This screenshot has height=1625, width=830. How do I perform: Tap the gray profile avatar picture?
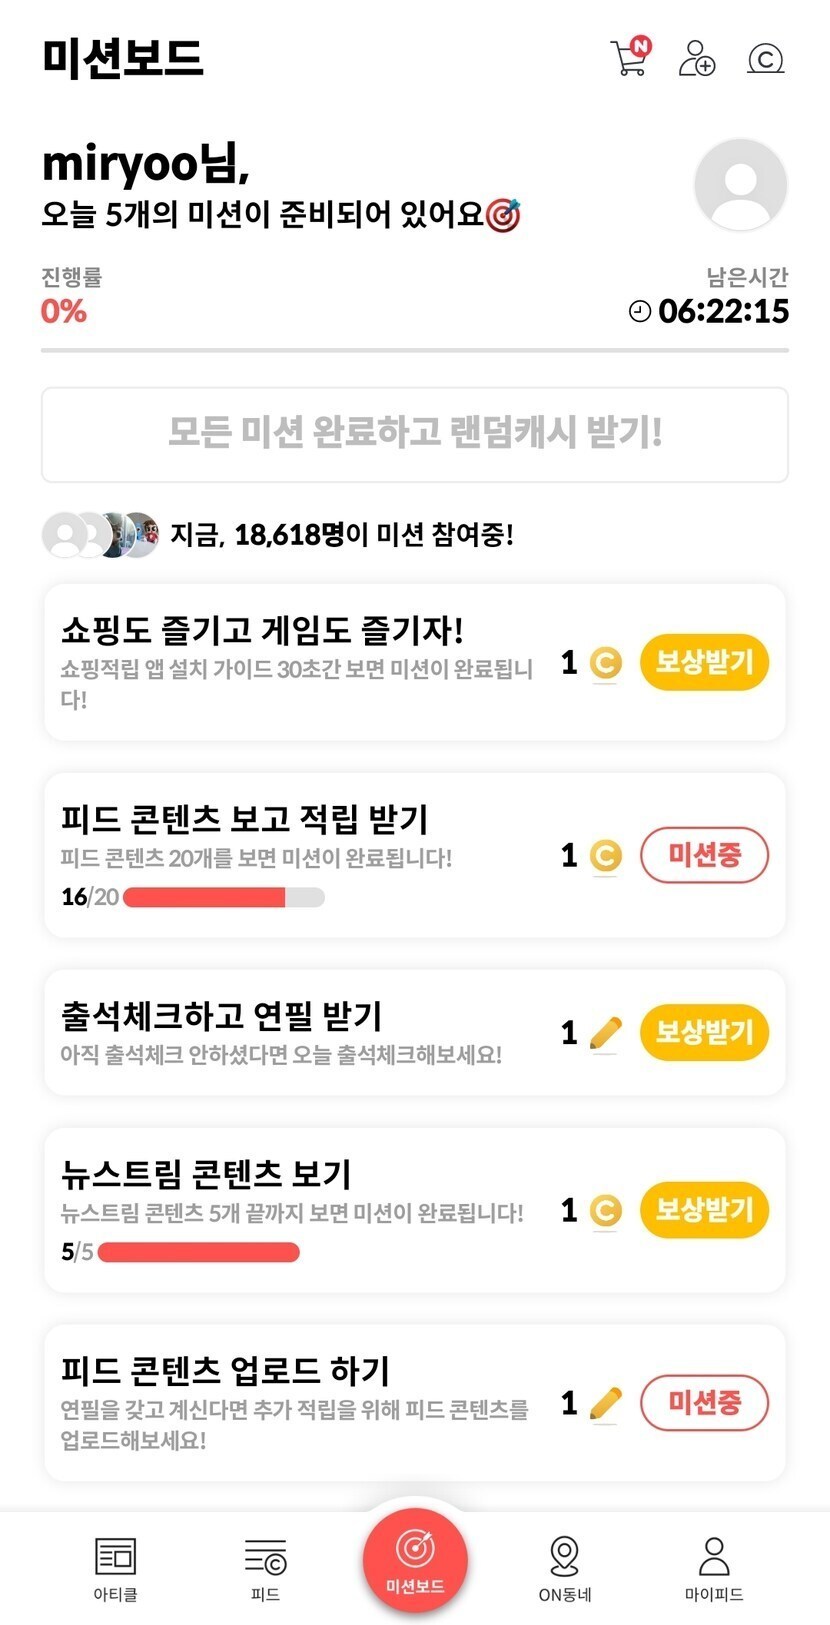point(740,185)
